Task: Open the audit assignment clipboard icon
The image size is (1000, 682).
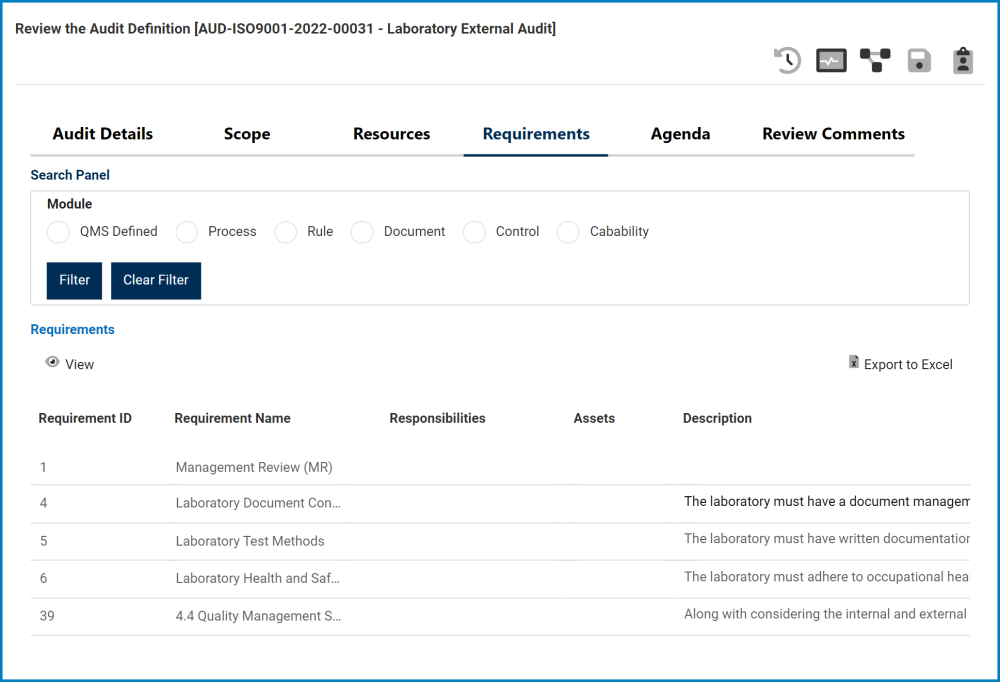Action: coord(962,60)
